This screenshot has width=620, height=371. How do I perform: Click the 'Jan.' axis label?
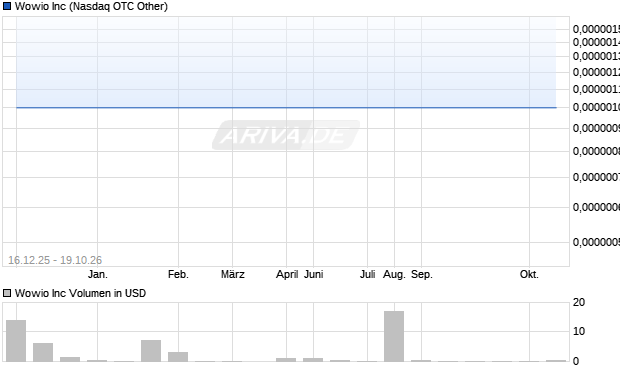point(98,274)
